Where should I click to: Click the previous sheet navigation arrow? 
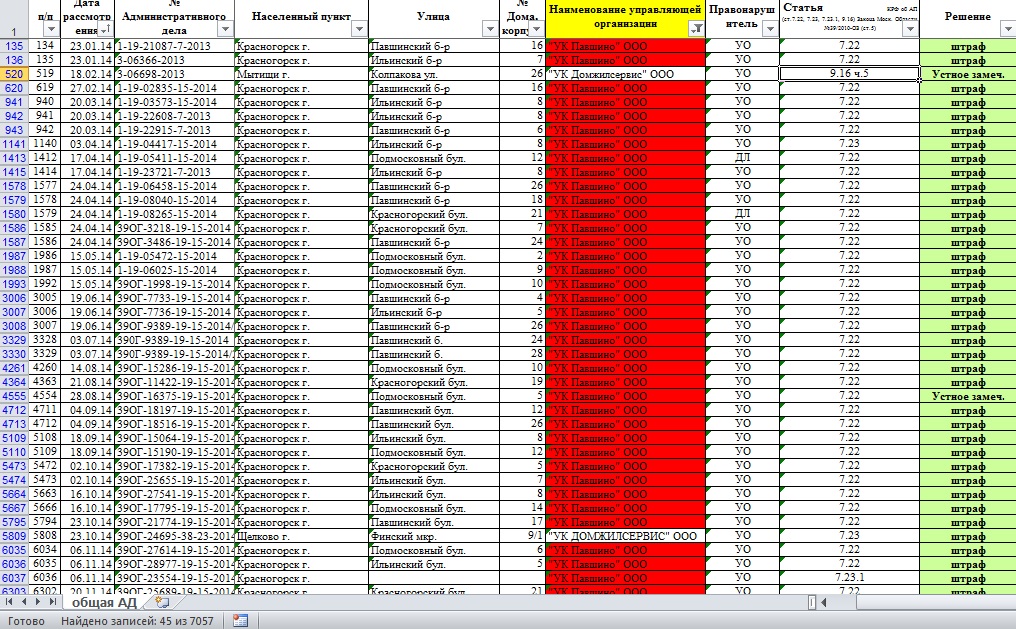coord(26,603)
